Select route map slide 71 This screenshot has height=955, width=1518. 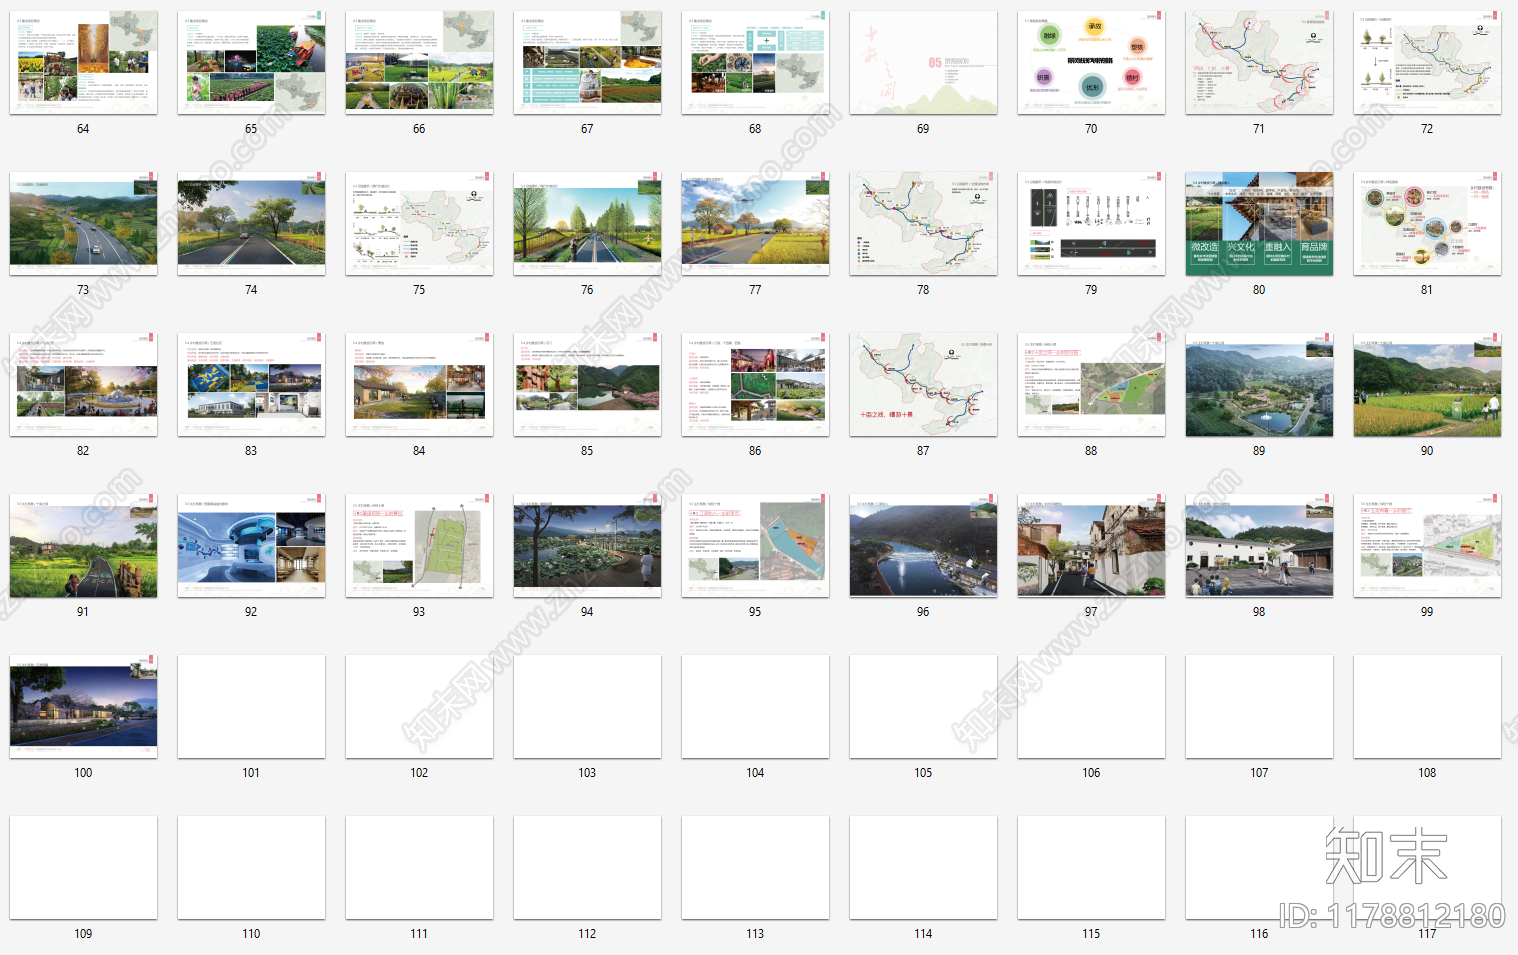point(1259,62)
